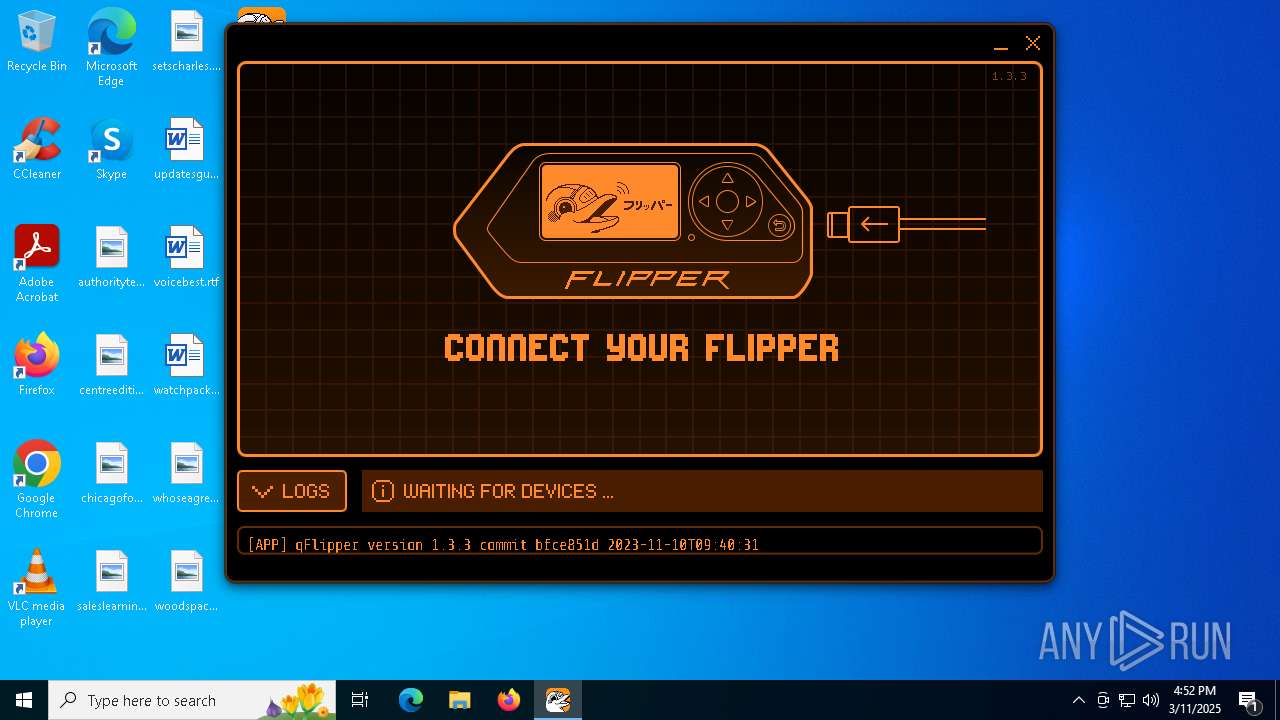Click the WAITING FOR DEVICES status text

point(508,491)
